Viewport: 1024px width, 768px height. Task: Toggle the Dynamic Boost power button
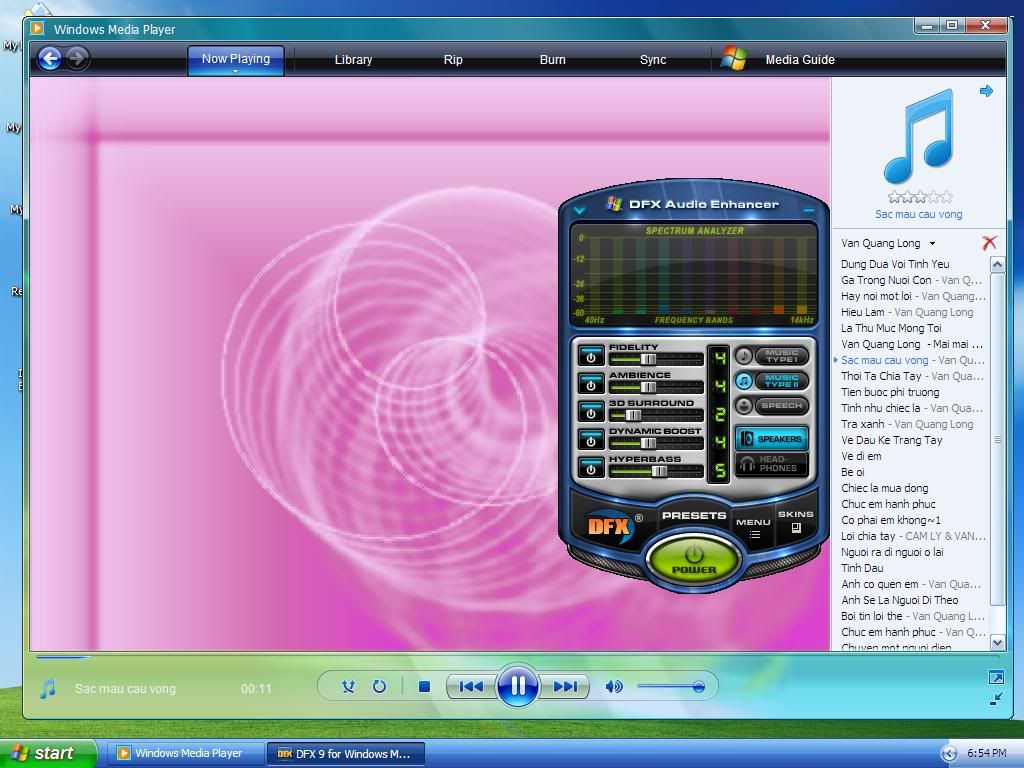[x=591, y=440]
